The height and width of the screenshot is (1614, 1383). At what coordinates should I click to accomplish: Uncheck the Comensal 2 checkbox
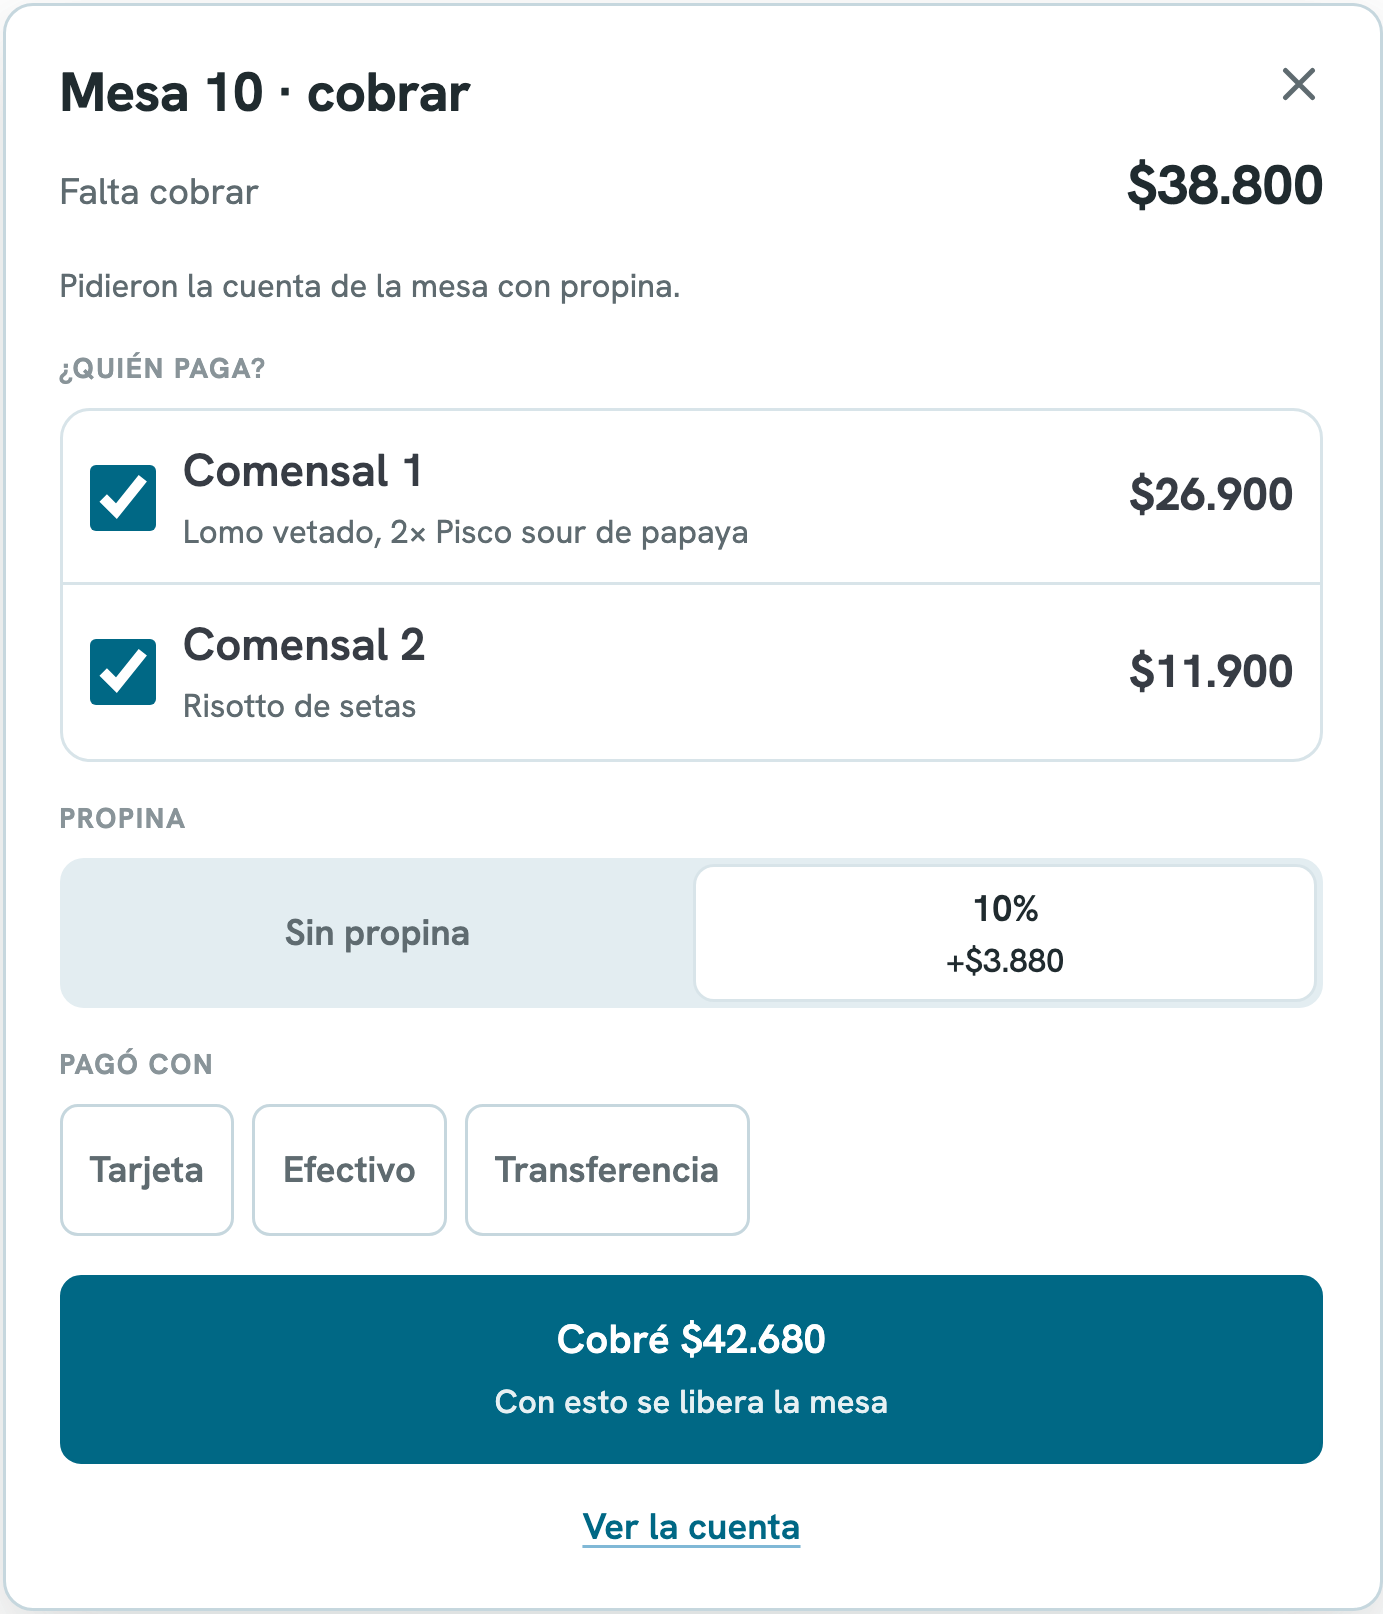(123, 672)
